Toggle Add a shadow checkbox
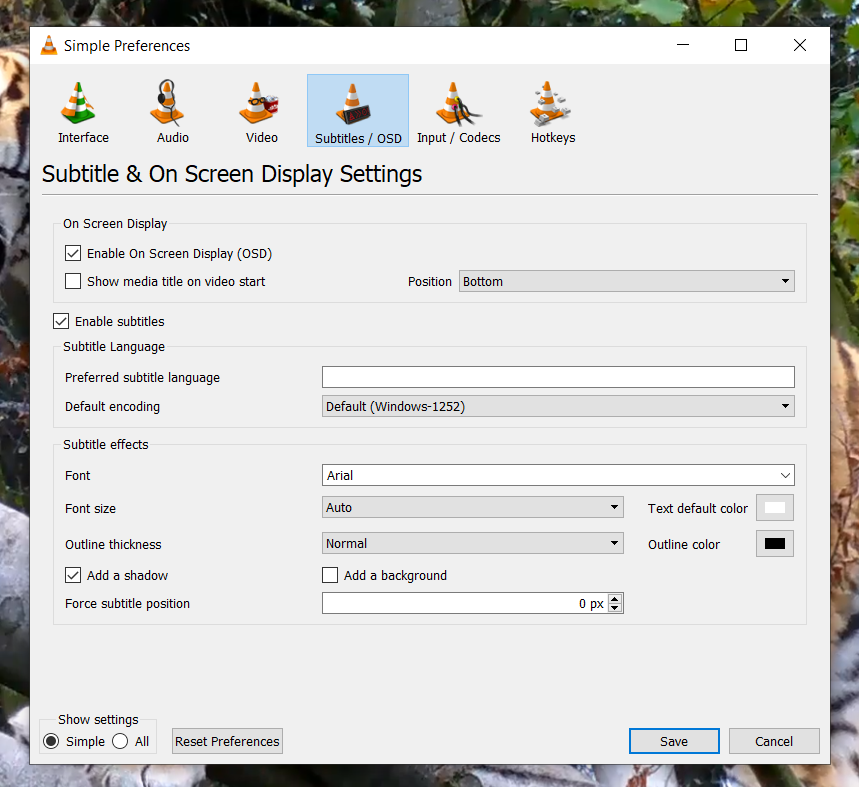The image size is (859, 787). [x=73, y=575]
